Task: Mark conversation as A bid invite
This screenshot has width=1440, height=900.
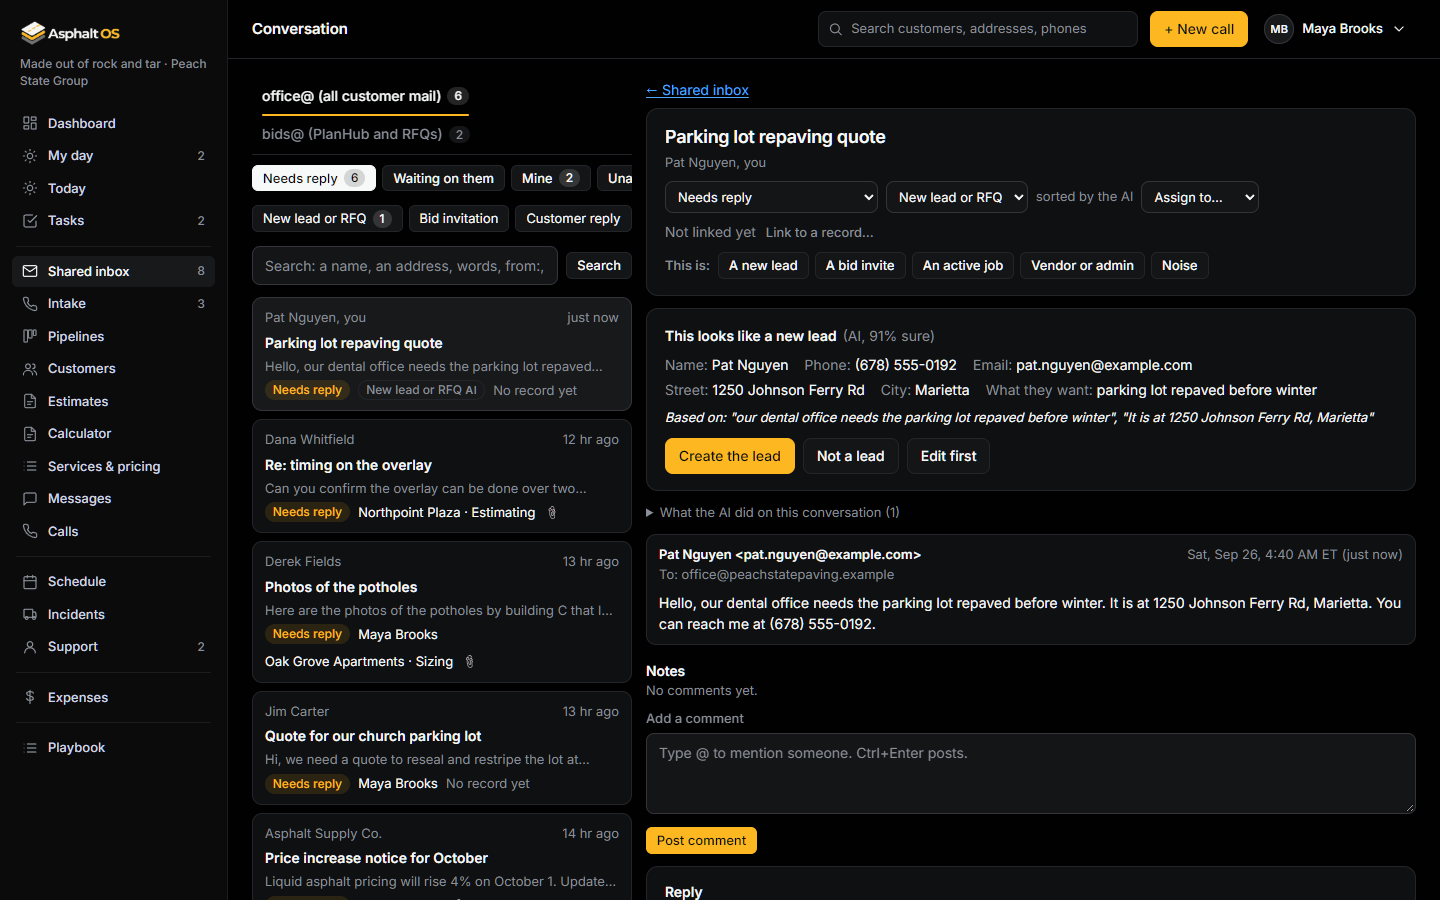Action: pos(860,265)
